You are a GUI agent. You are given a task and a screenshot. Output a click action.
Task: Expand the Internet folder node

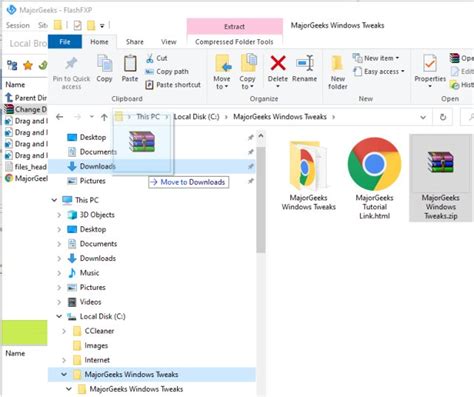tap(64, 360)
